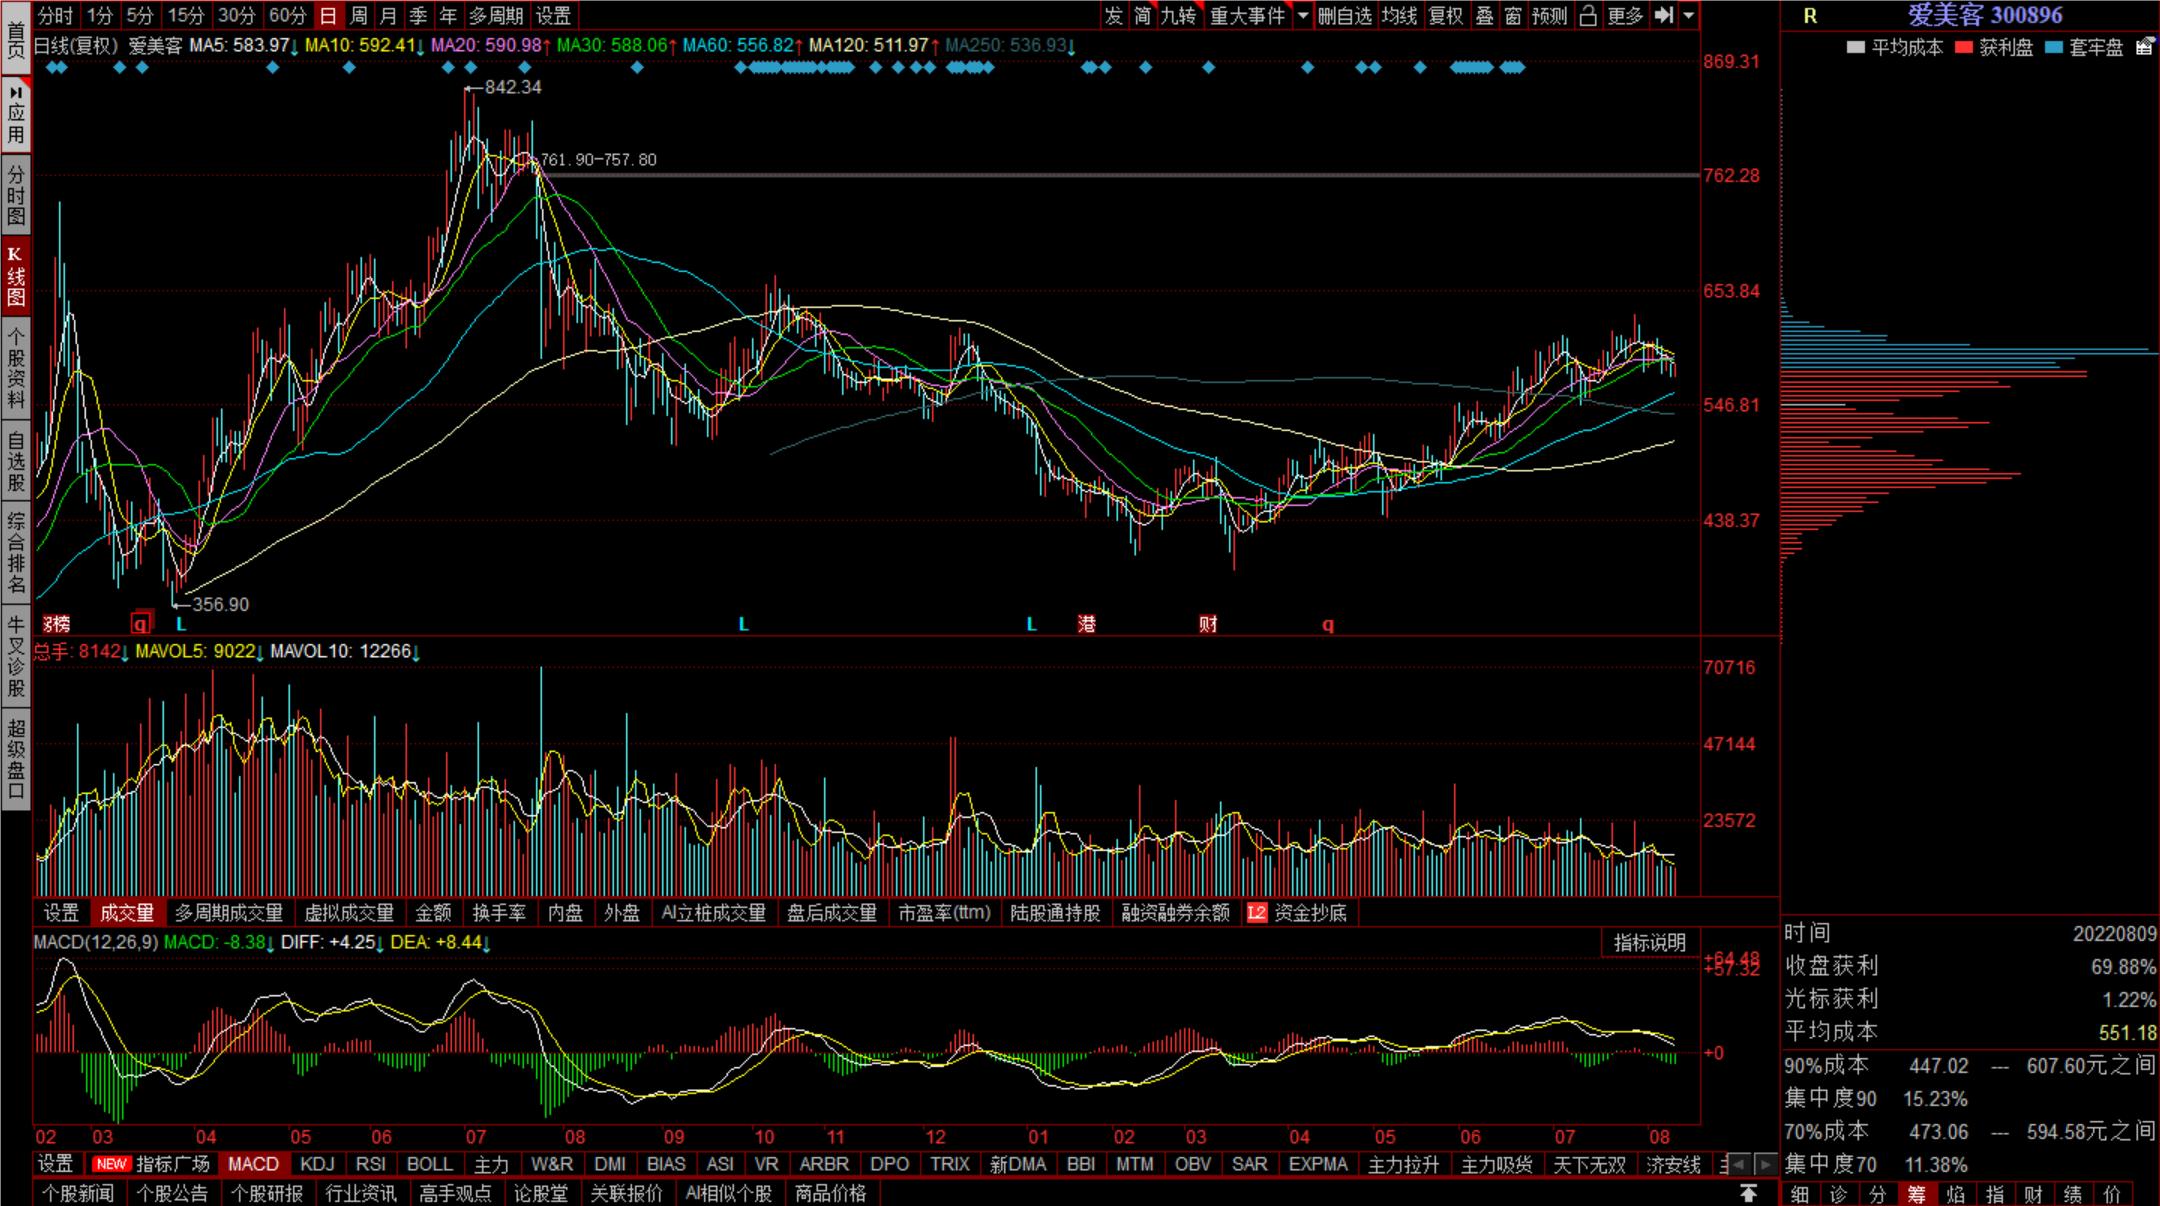The width and height of the screenshot is (2160, 1206).
Task: Toggle 均线 moving averages display
Action: [1399, 16]
